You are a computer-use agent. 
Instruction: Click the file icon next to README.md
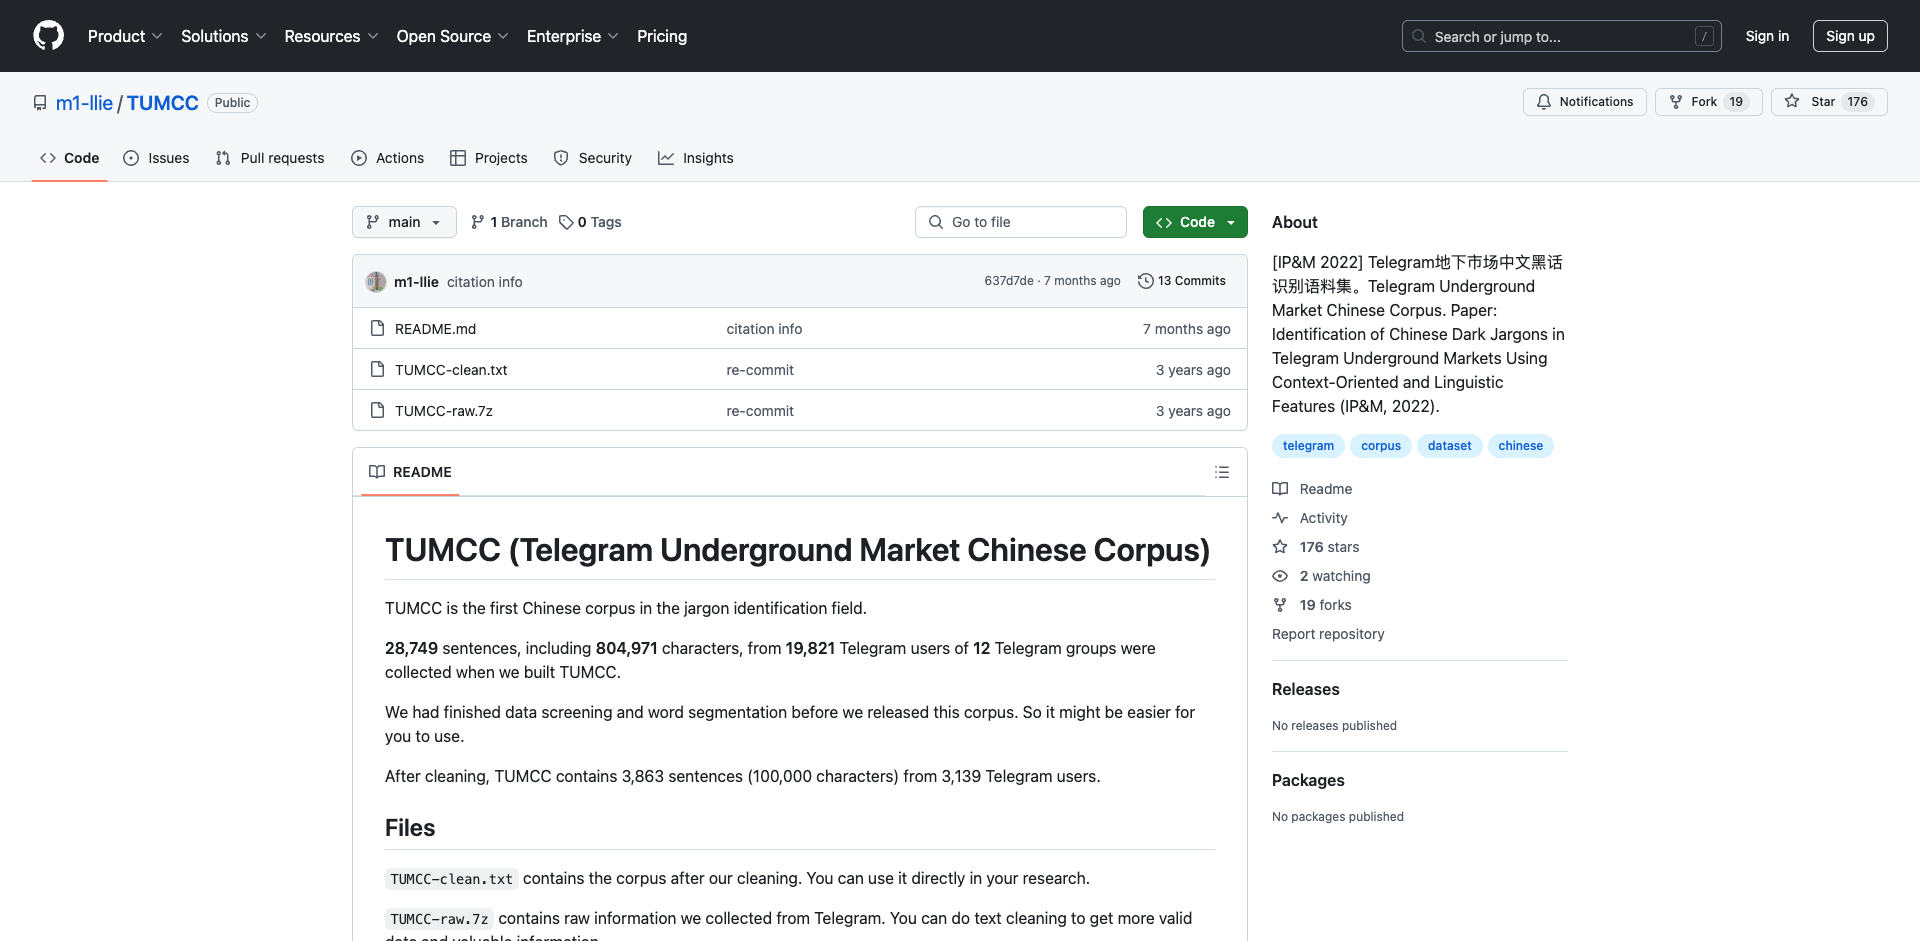point(377,328)
